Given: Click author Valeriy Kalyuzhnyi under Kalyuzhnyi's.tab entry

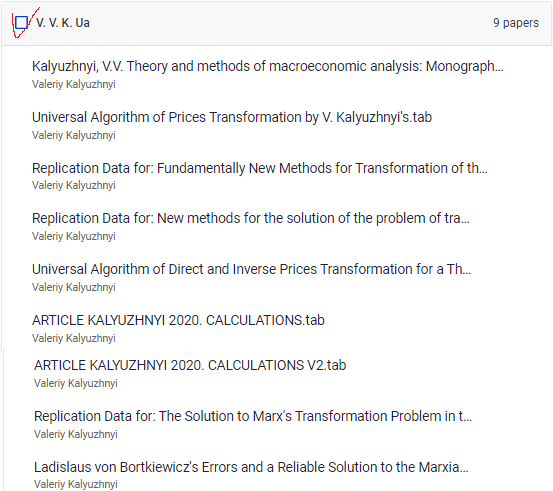Looking at the screenshot, I should (x=74, y=135).
